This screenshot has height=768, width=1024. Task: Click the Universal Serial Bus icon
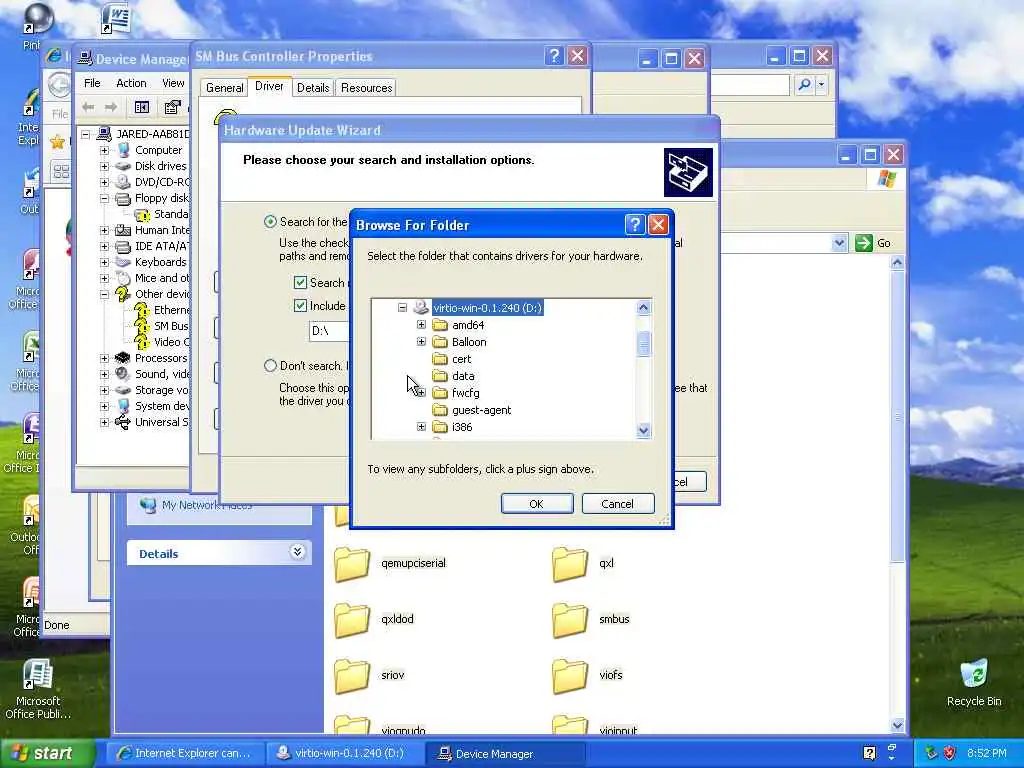click(x=123, y=422)
